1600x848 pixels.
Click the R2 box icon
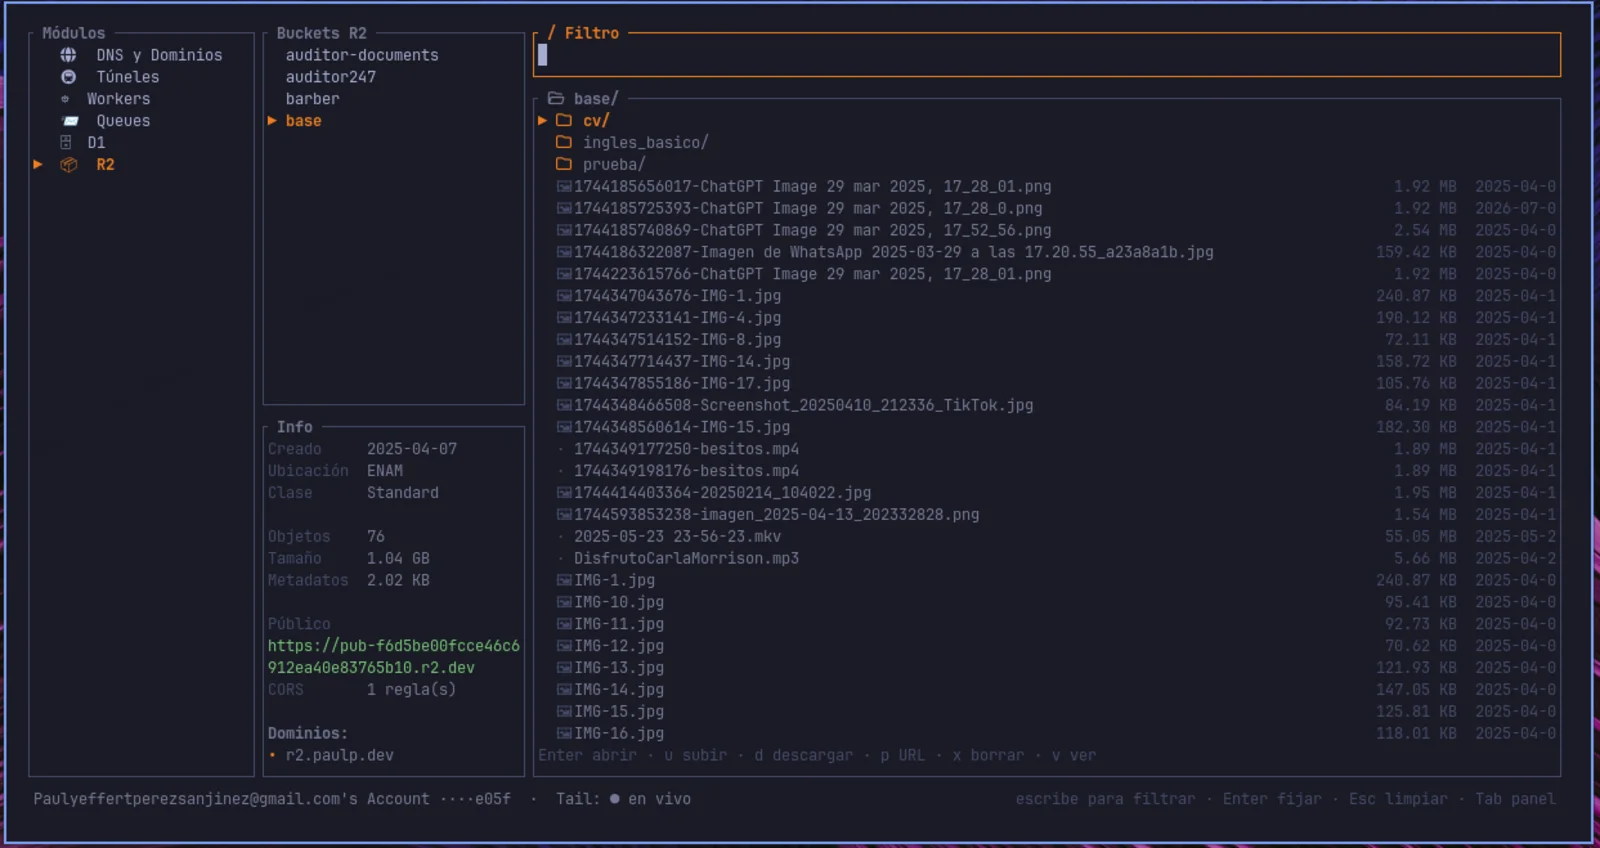(69, 165)
